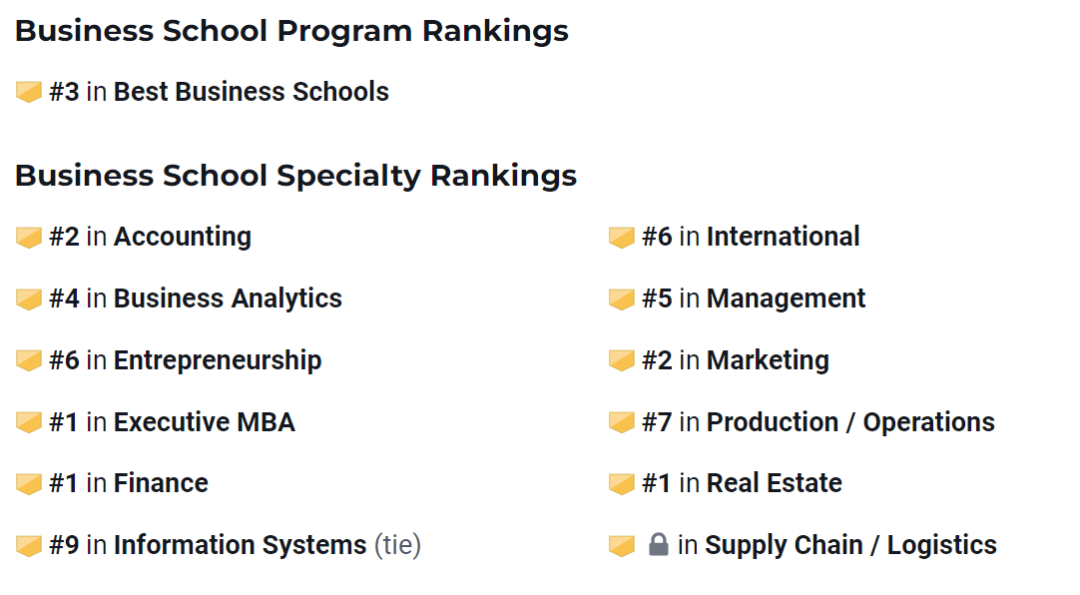Open the Finance specialty ranking

(160, 483)
